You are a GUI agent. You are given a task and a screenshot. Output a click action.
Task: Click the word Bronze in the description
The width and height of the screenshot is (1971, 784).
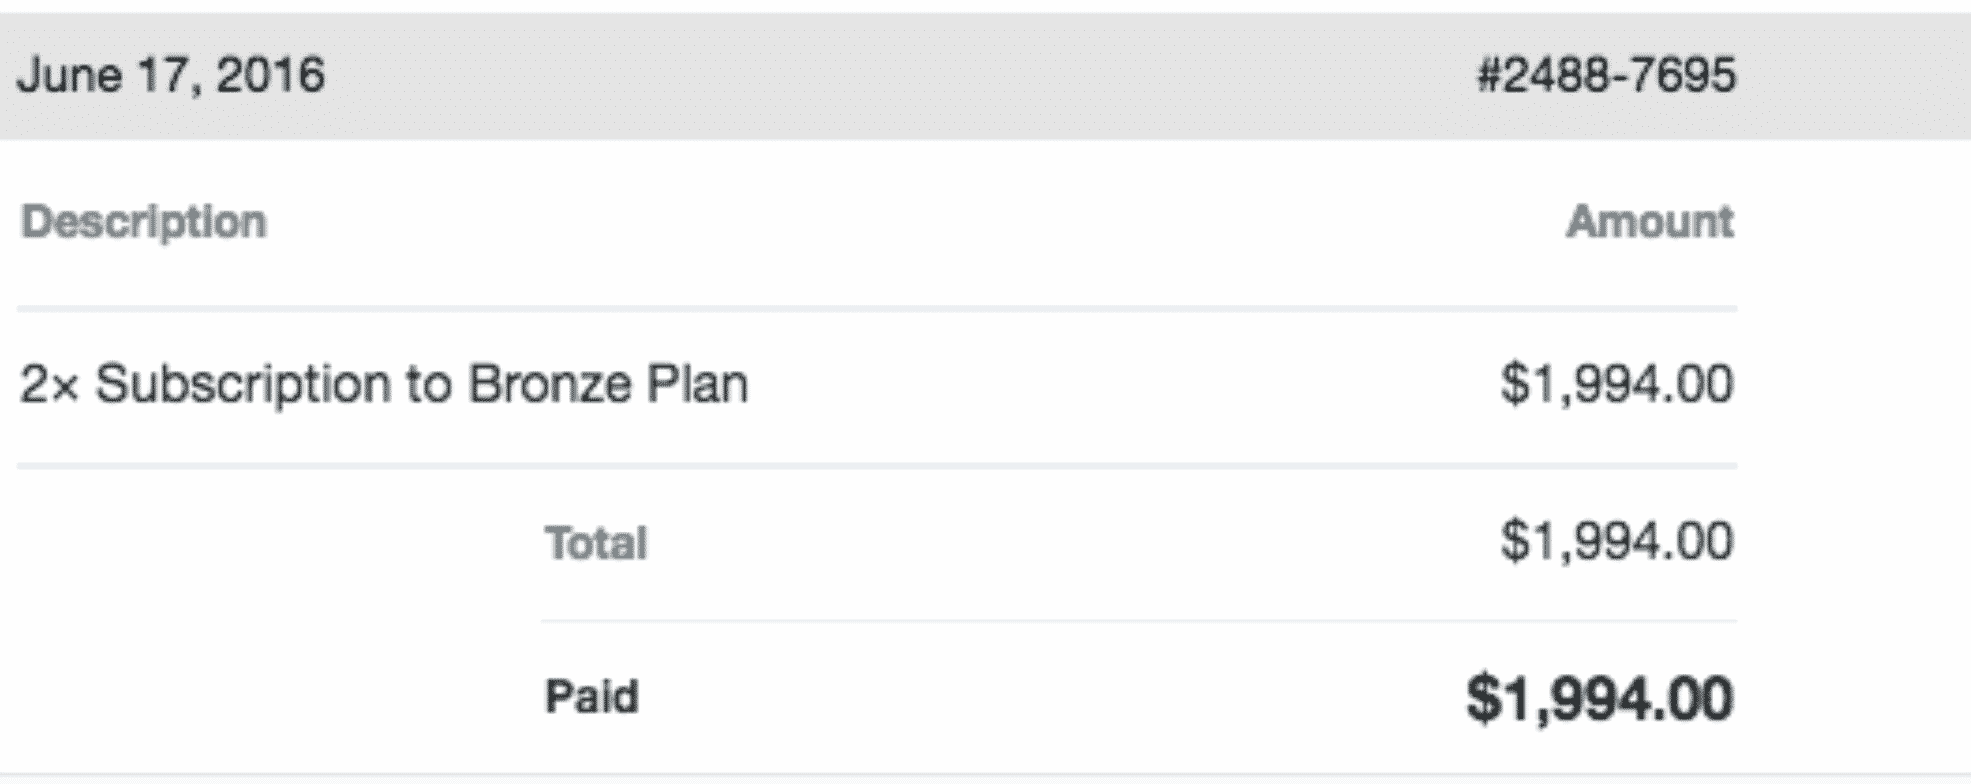pos(550,384)
